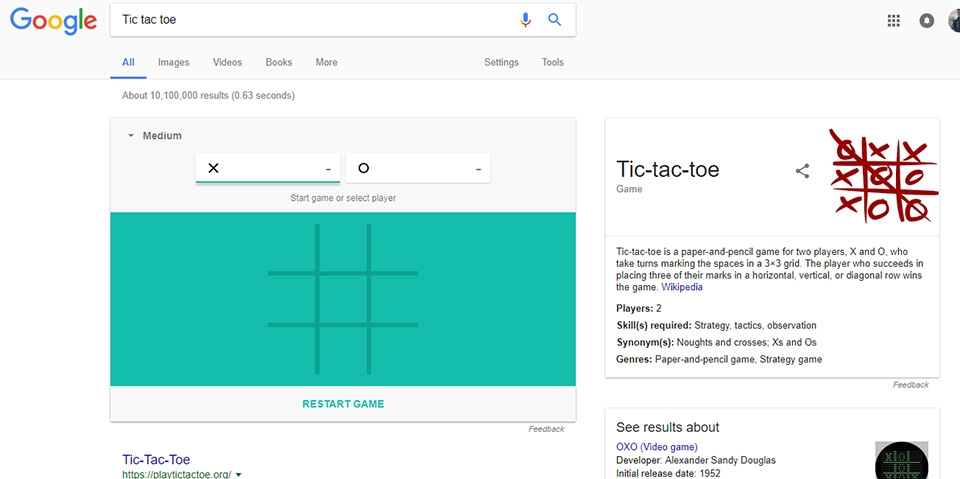This screenshot has height=479, width=960.
Task: Expand playtictactoe.org result options arrow
Action: (239, 474)
